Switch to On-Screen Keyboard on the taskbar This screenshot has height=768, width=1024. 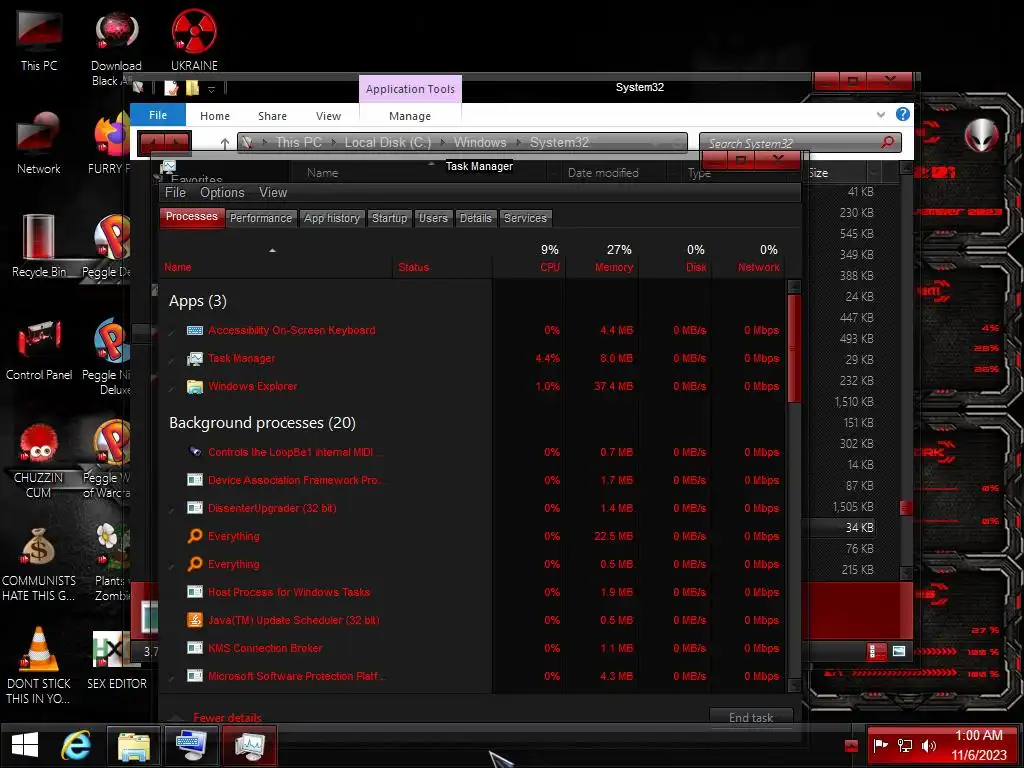click(x=191, y=745)
